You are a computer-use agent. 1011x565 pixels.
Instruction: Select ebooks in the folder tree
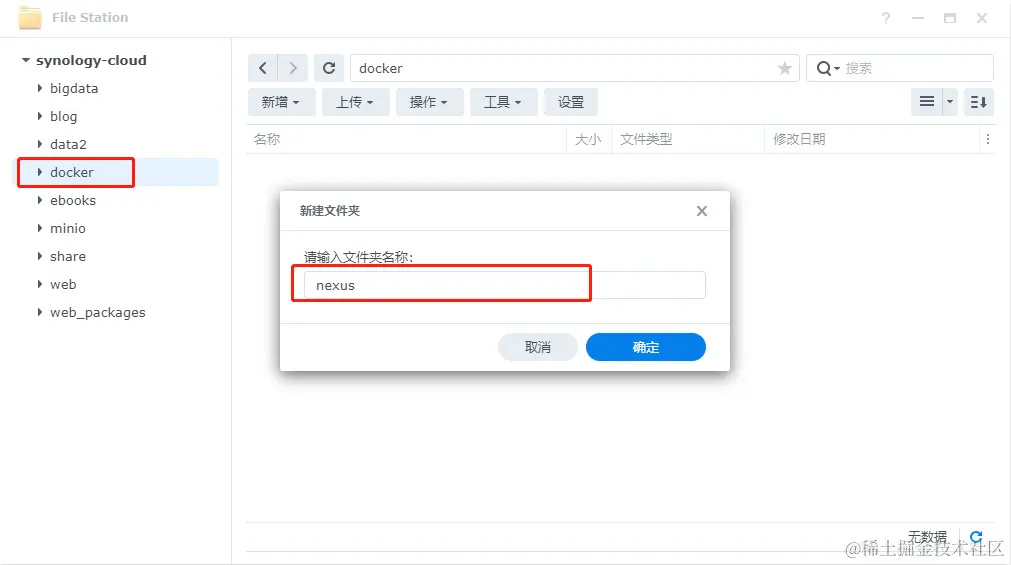pos(73,201)
